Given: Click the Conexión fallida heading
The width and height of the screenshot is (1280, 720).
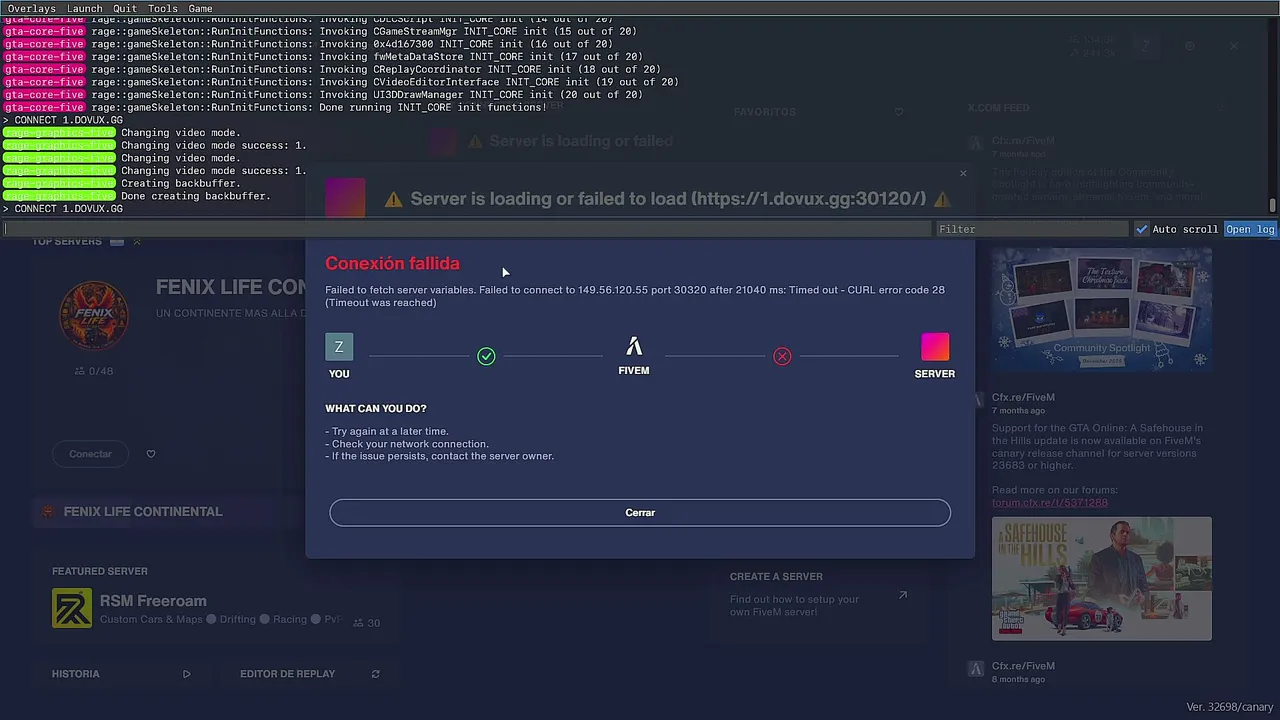Looking at the screenshot, I should click(392, 263).
